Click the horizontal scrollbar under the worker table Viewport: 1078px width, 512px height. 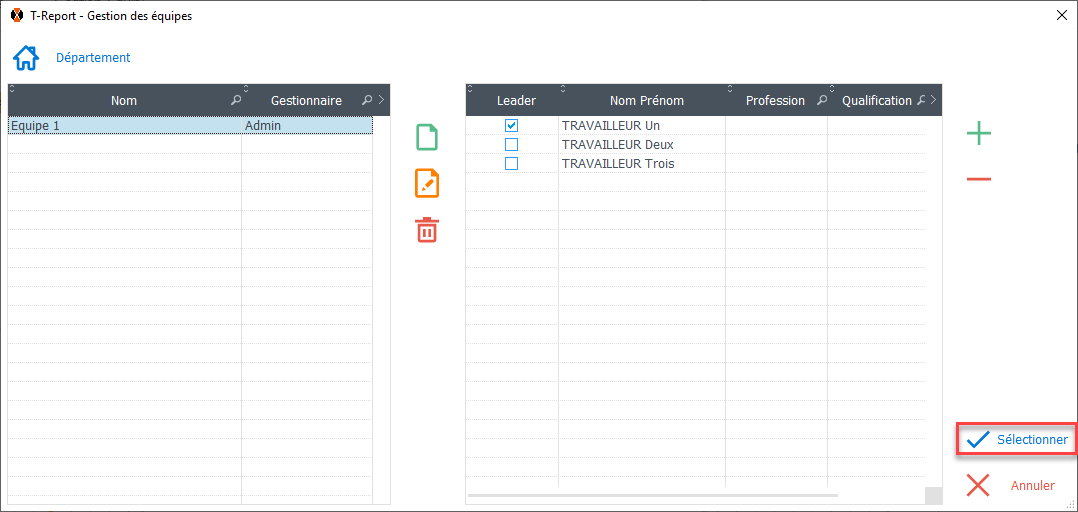652,495
